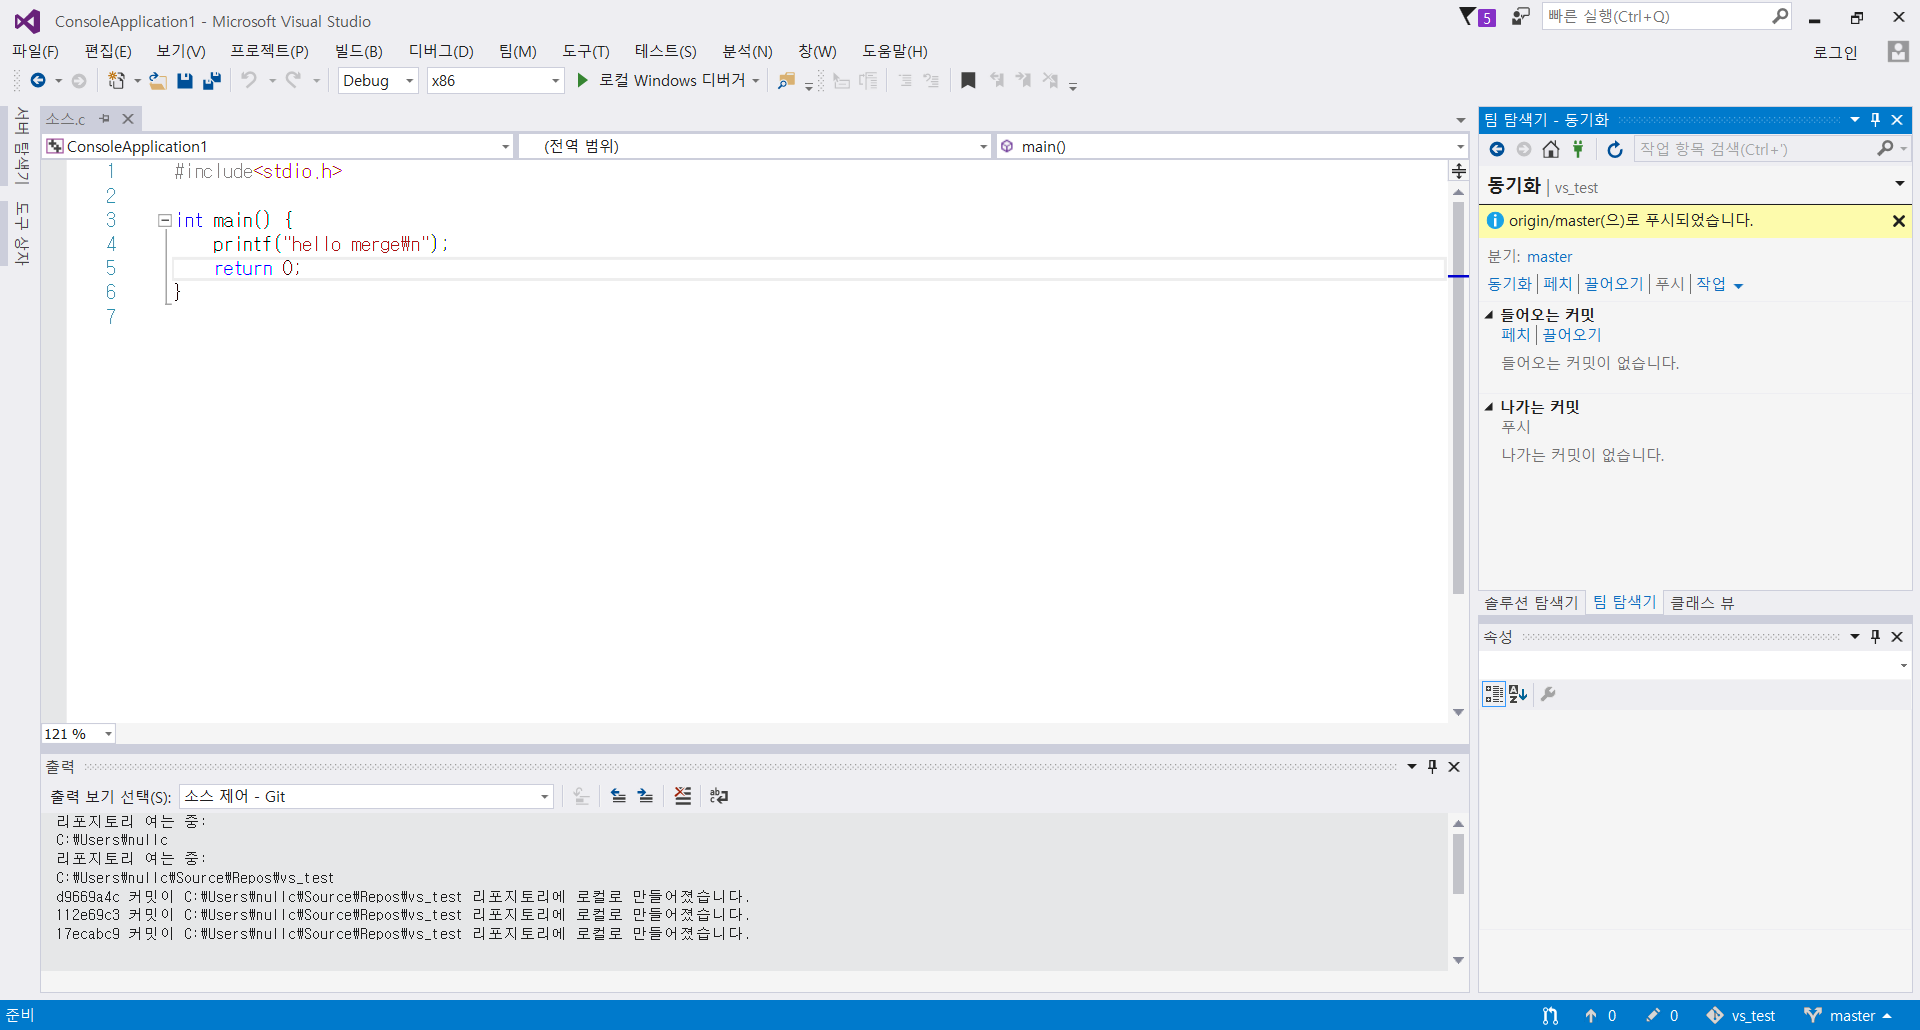Screen dimensions: 1920x1030
Task: Refresh the Team Explorer panel
Action: (x=1615, y=149)
